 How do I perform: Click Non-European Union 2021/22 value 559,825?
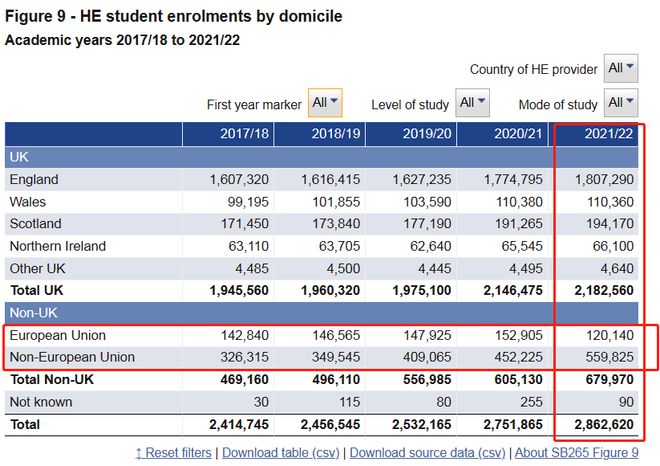pos(609,357)
